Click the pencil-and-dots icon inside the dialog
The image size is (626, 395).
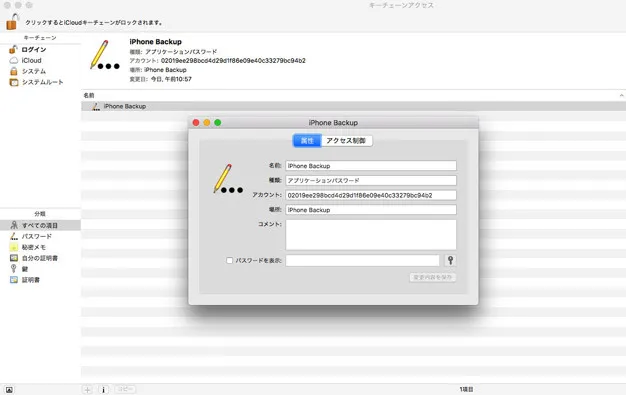[x=228, y=179]
